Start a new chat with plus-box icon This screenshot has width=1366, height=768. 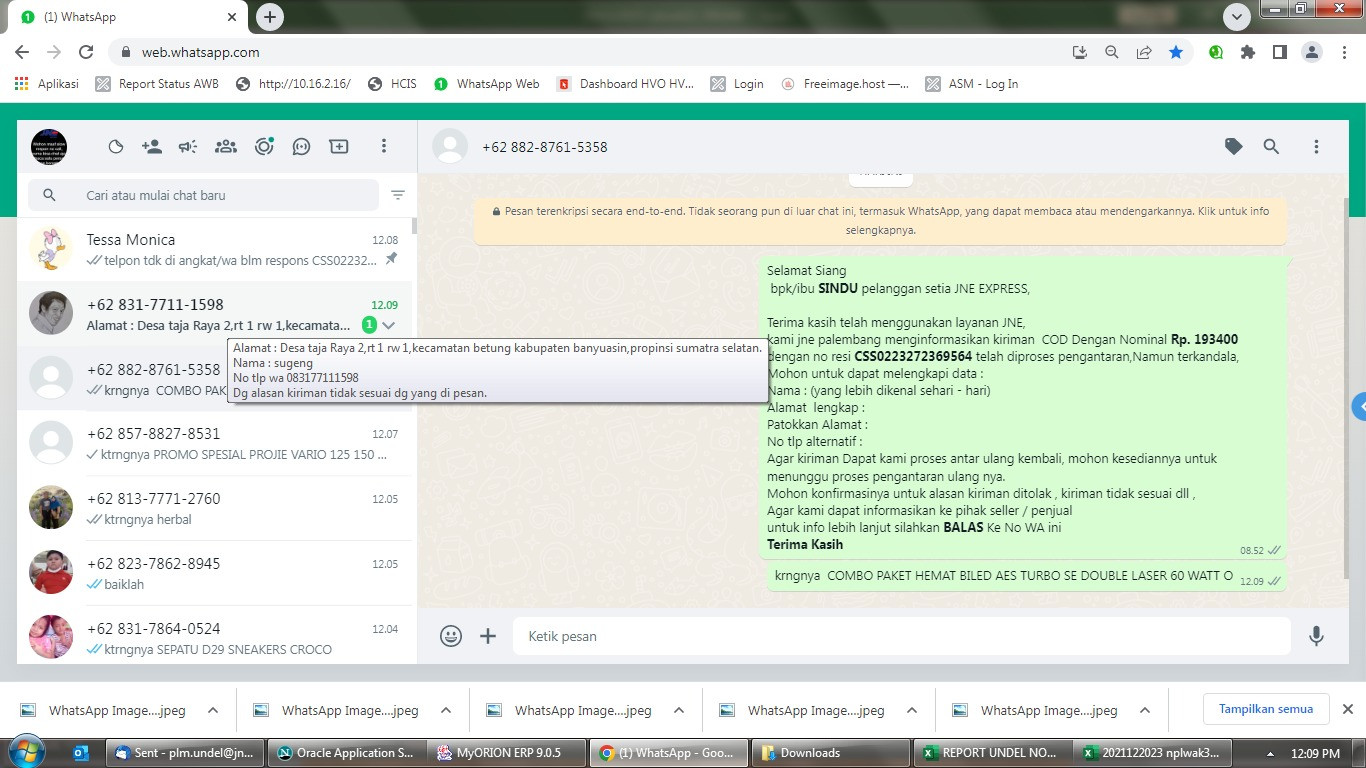click(339, 147)
